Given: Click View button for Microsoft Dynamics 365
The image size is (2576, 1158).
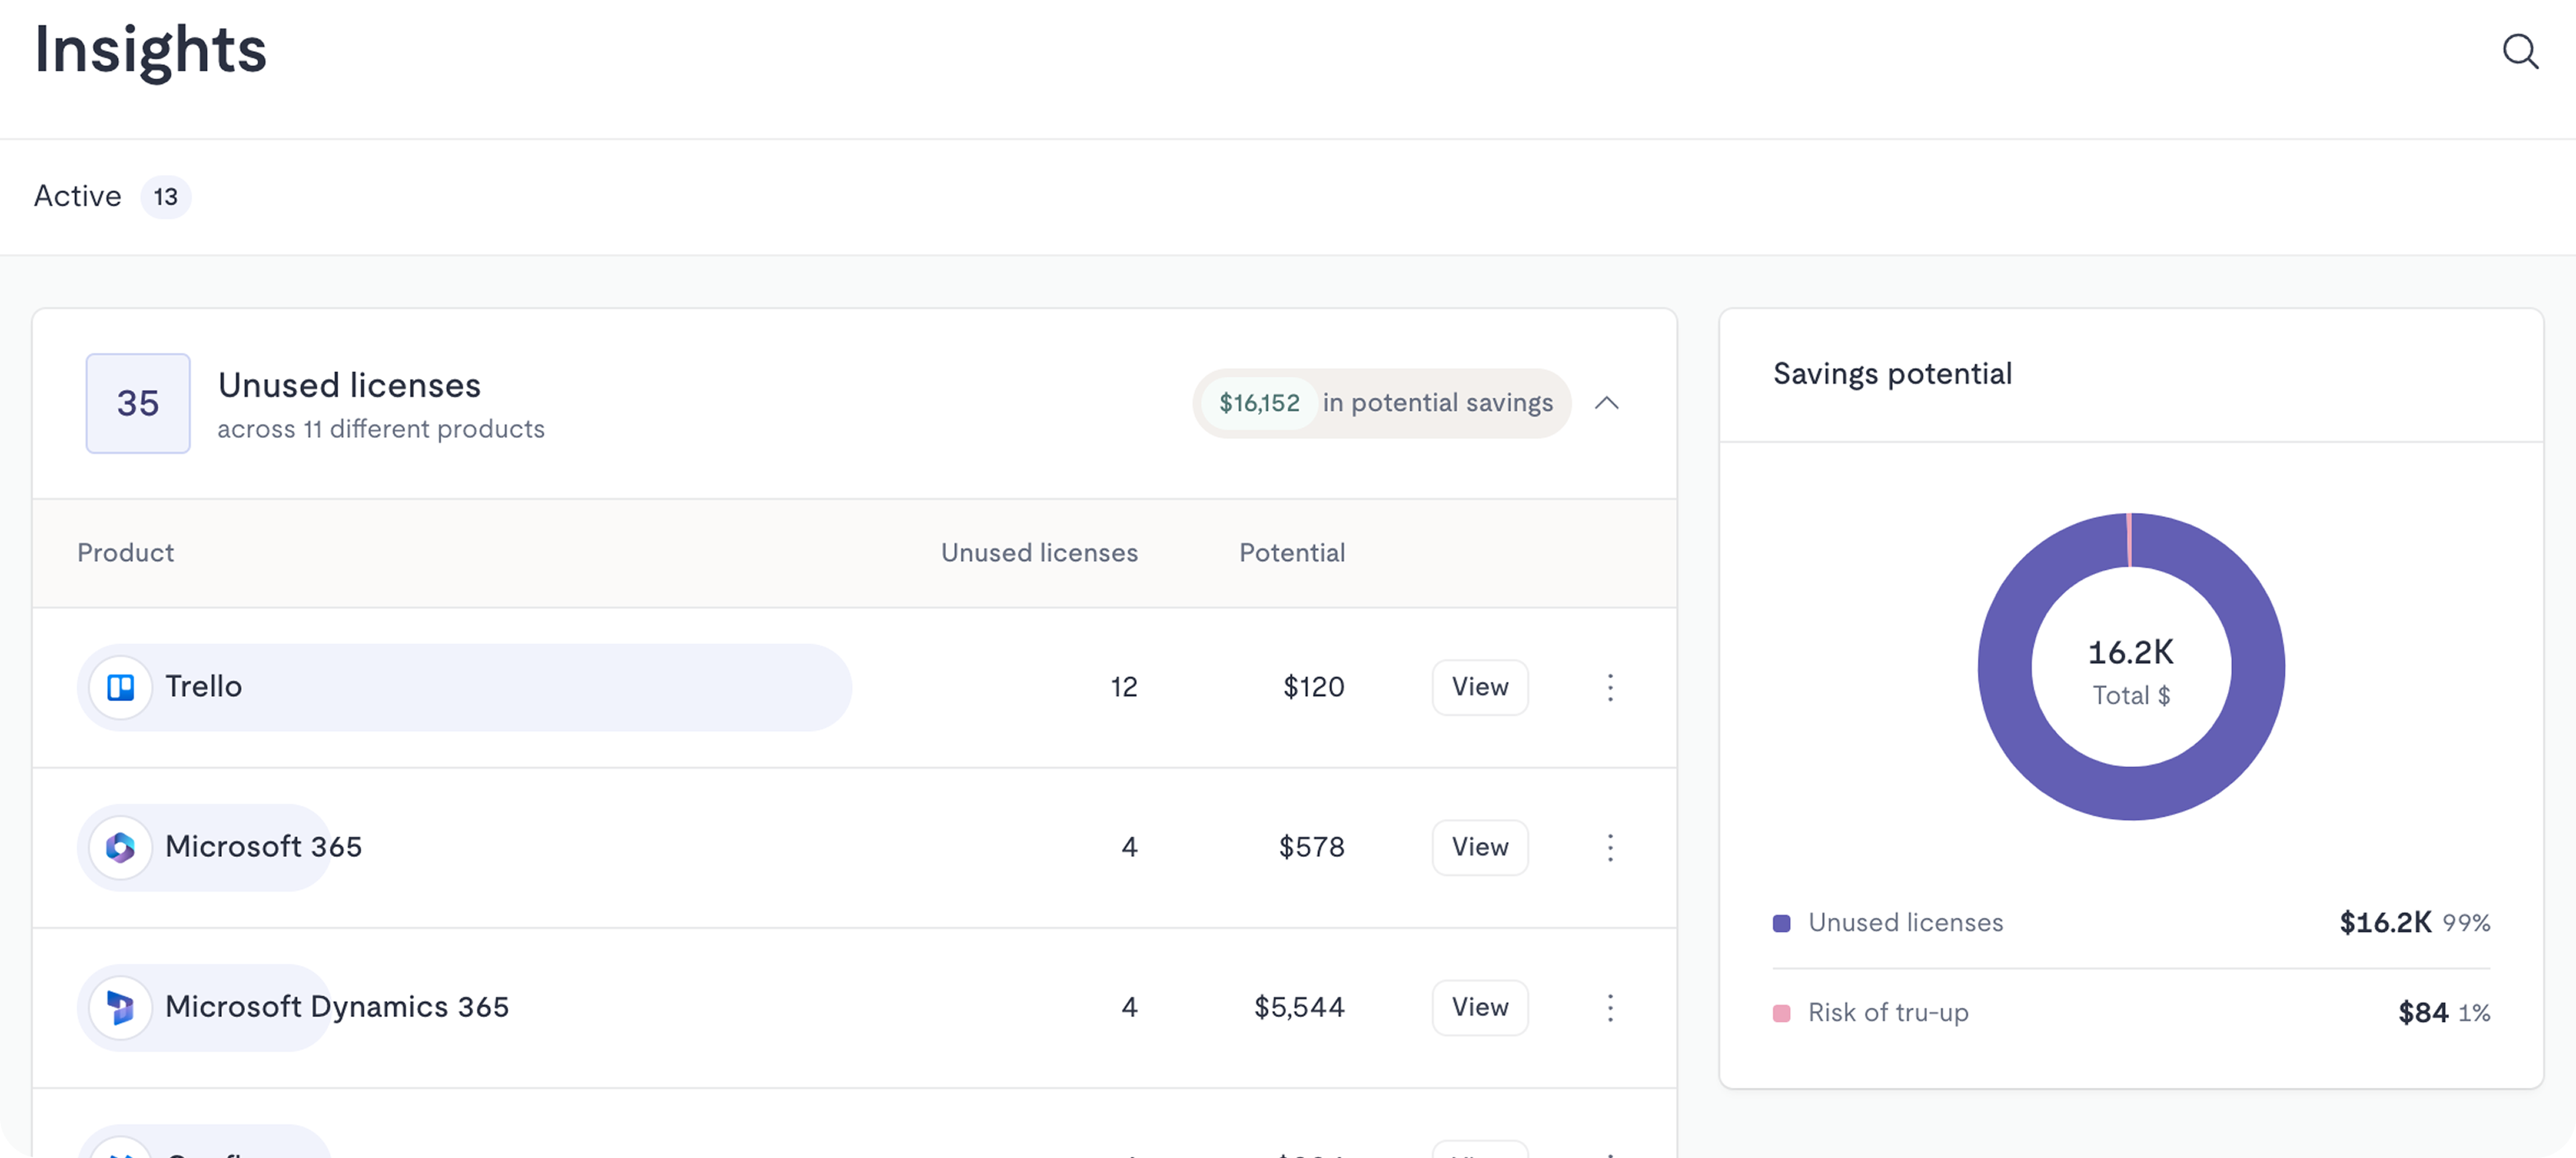Looking at the screenshot, I should click(x=1479, y=1008).
